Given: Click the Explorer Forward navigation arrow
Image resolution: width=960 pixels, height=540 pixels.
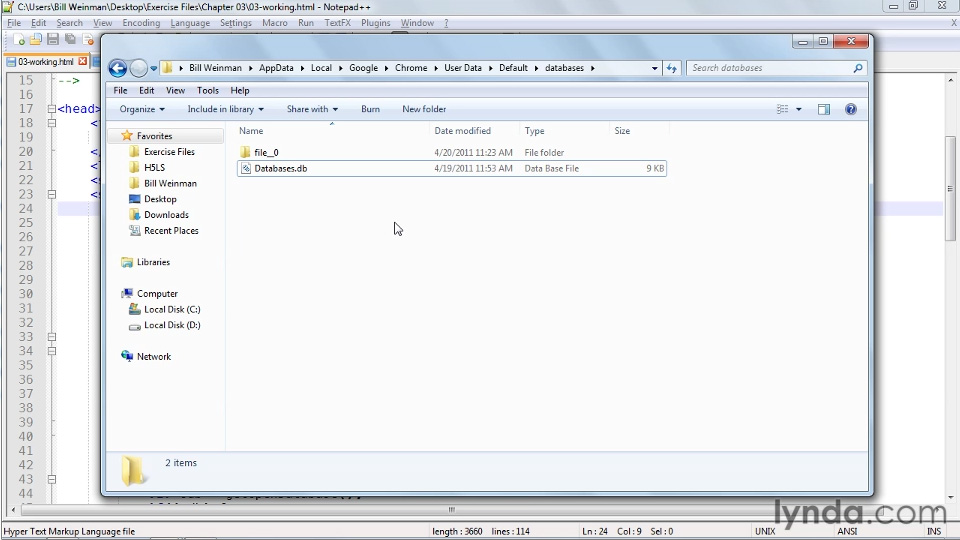Looking at the screenshot, I should click(139, 68).
